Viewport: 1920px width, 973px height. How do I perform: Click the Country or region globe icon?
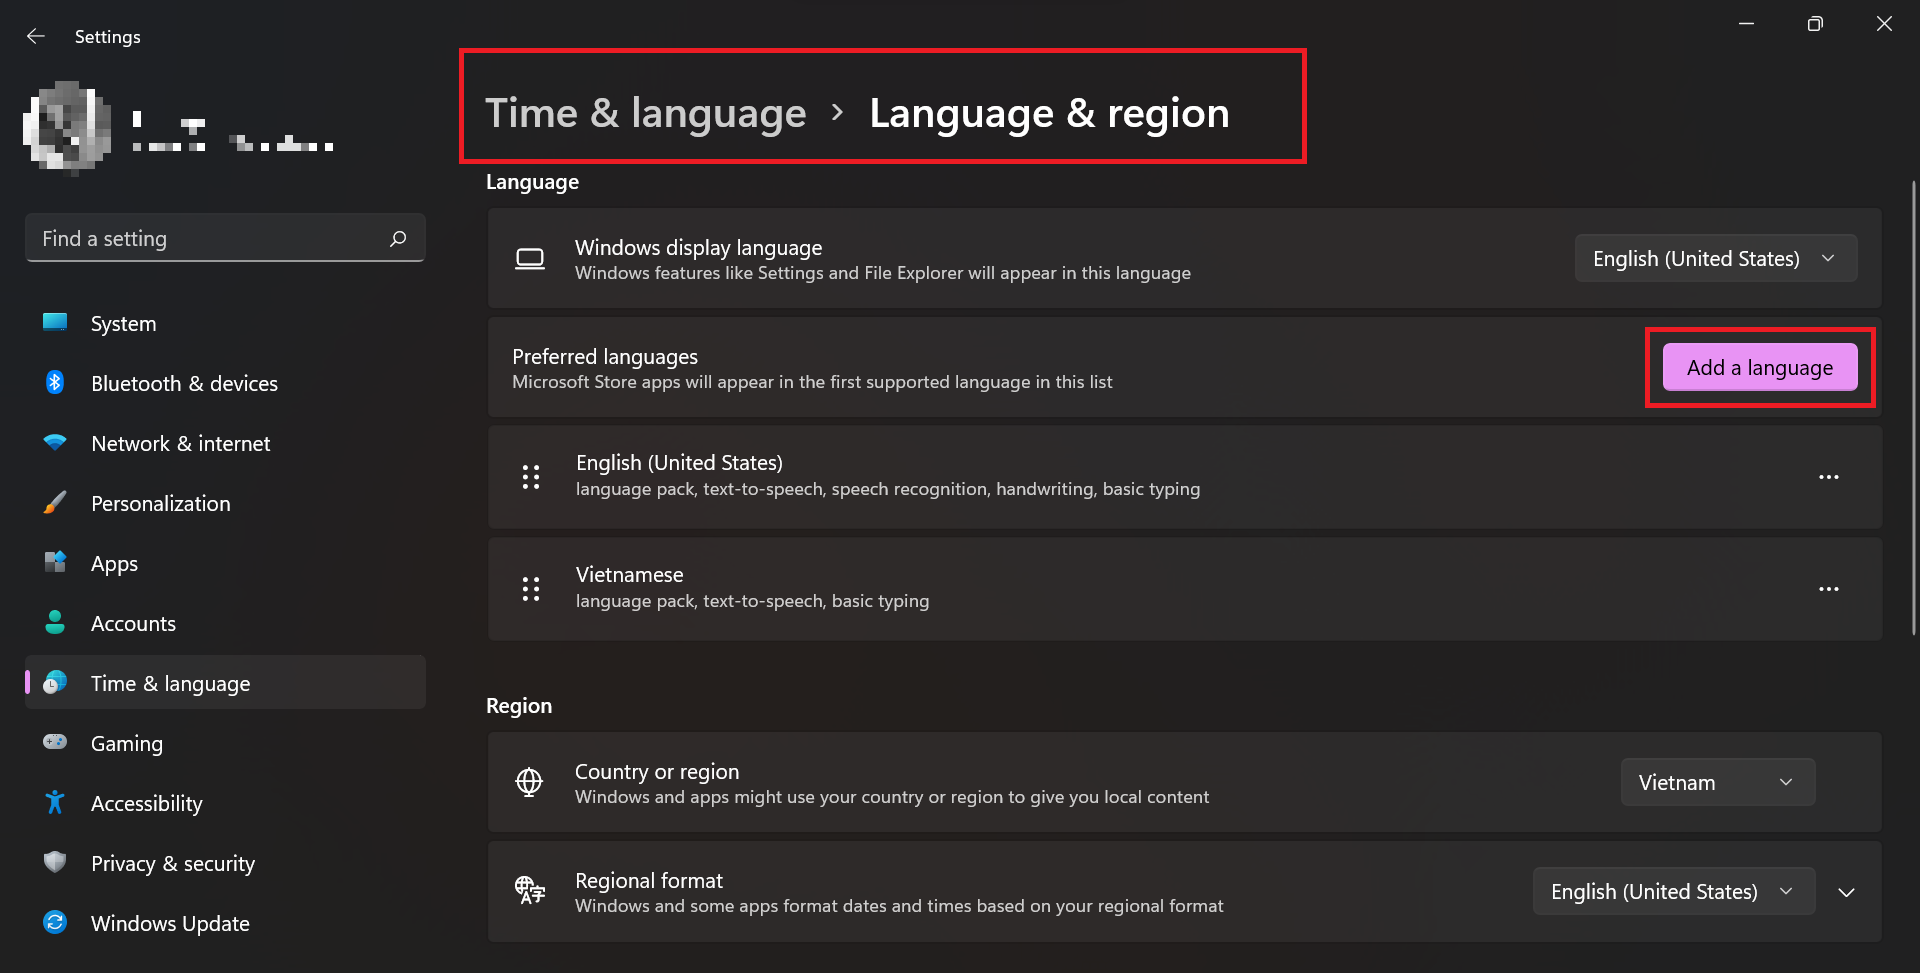pos(529,782)
